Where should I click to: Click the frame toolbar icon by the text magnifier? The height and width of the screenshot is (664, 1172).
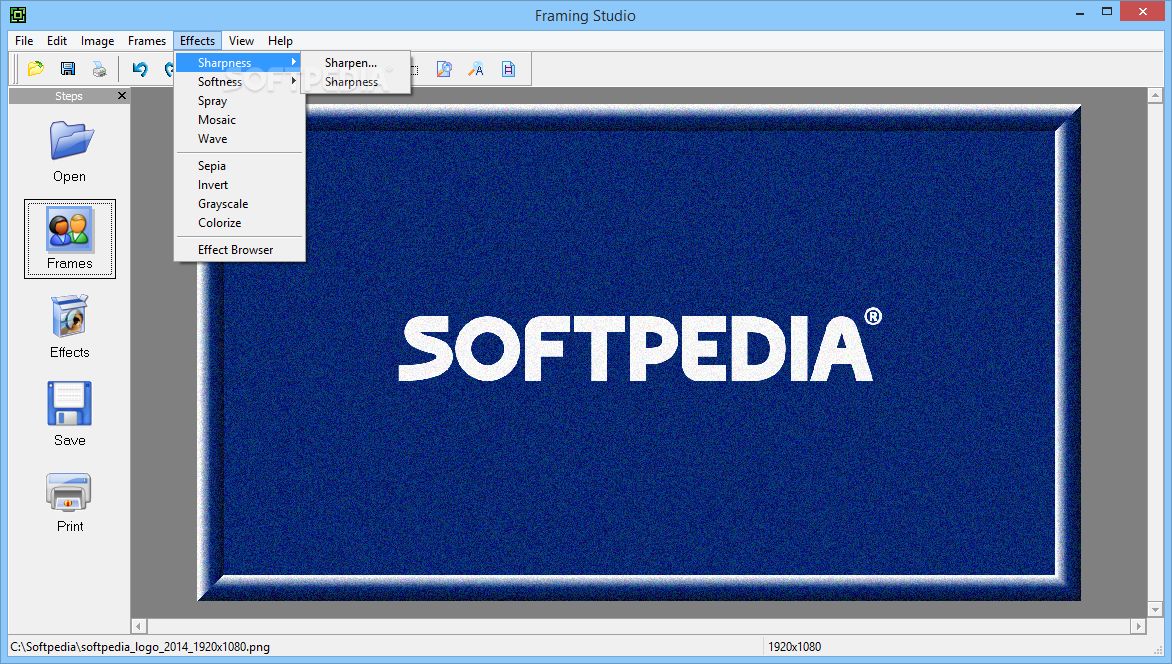pyautogui.click(x=508, y=69)
